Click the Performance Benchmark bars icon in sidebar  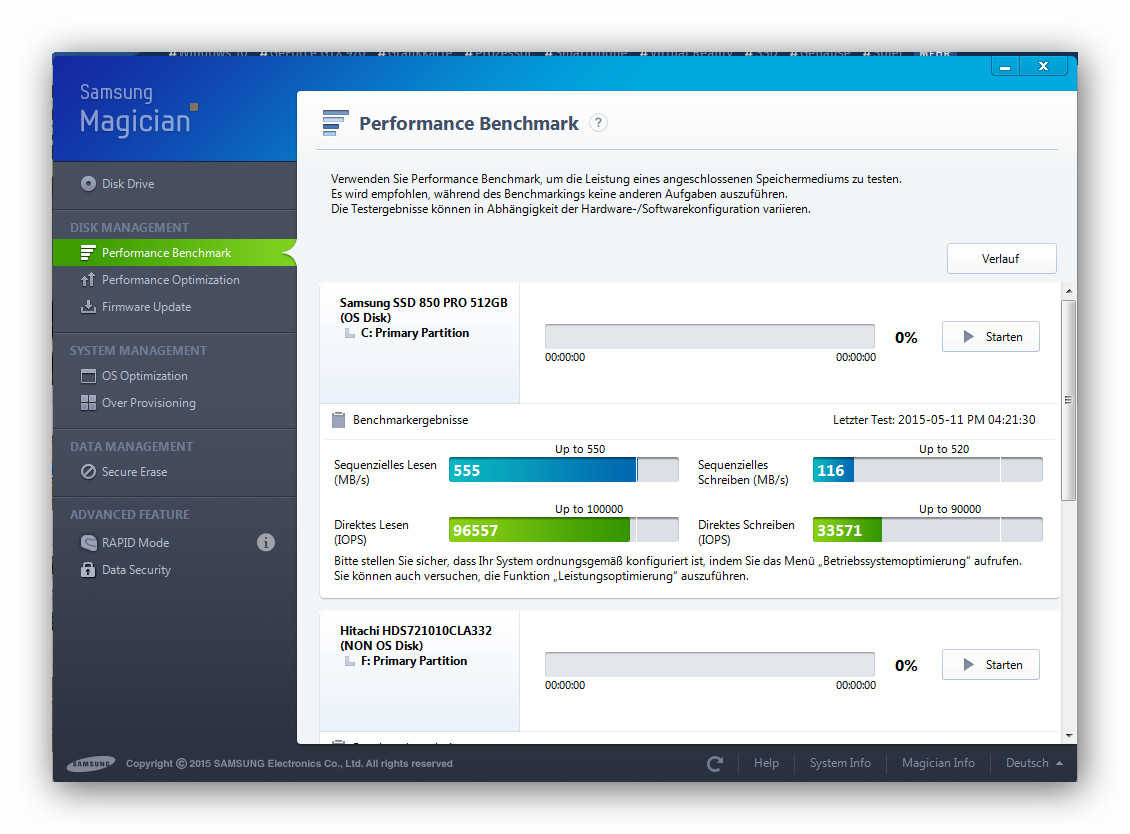coord(88,253)
